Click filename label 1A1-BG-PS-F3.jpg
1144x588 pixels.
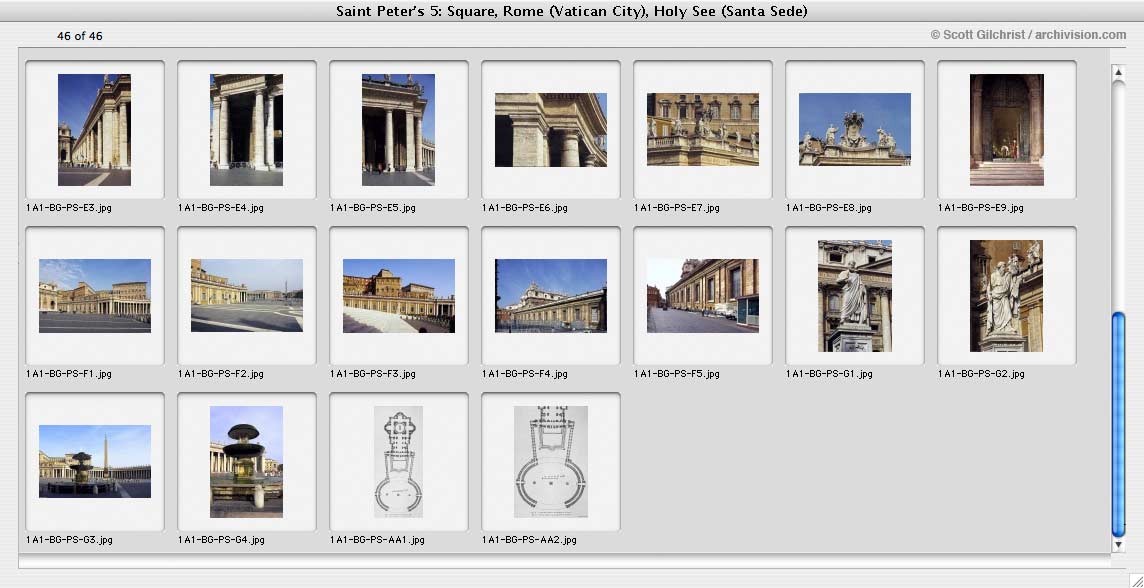(373, 374)
